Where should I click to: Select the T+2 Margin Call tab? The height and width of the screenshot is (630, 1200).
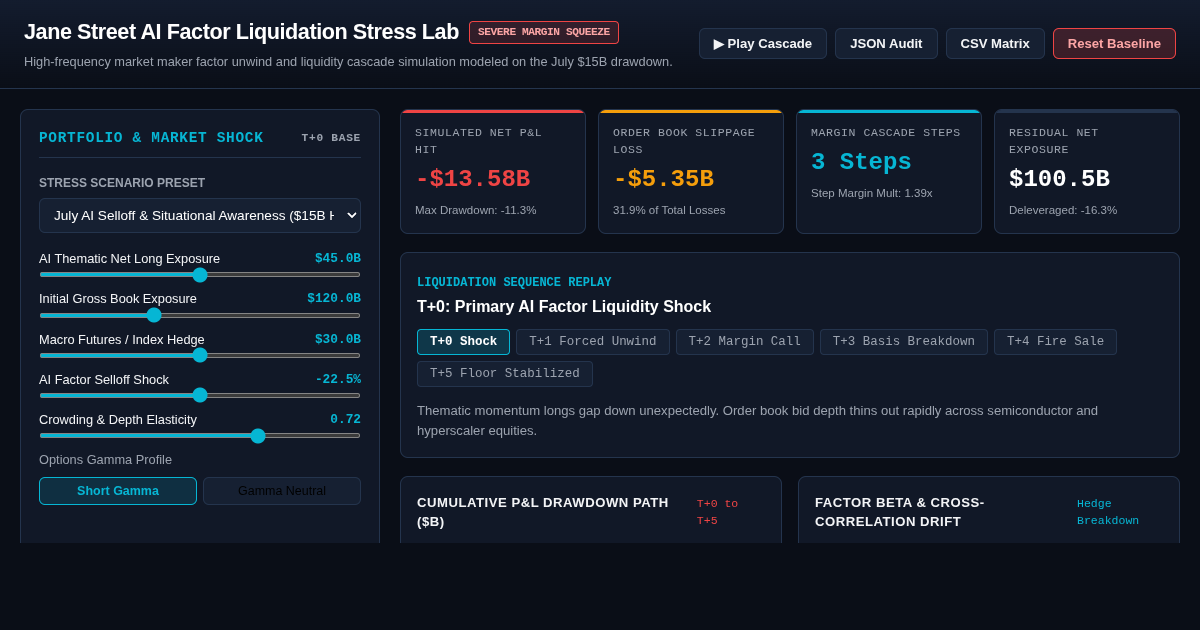745,342
